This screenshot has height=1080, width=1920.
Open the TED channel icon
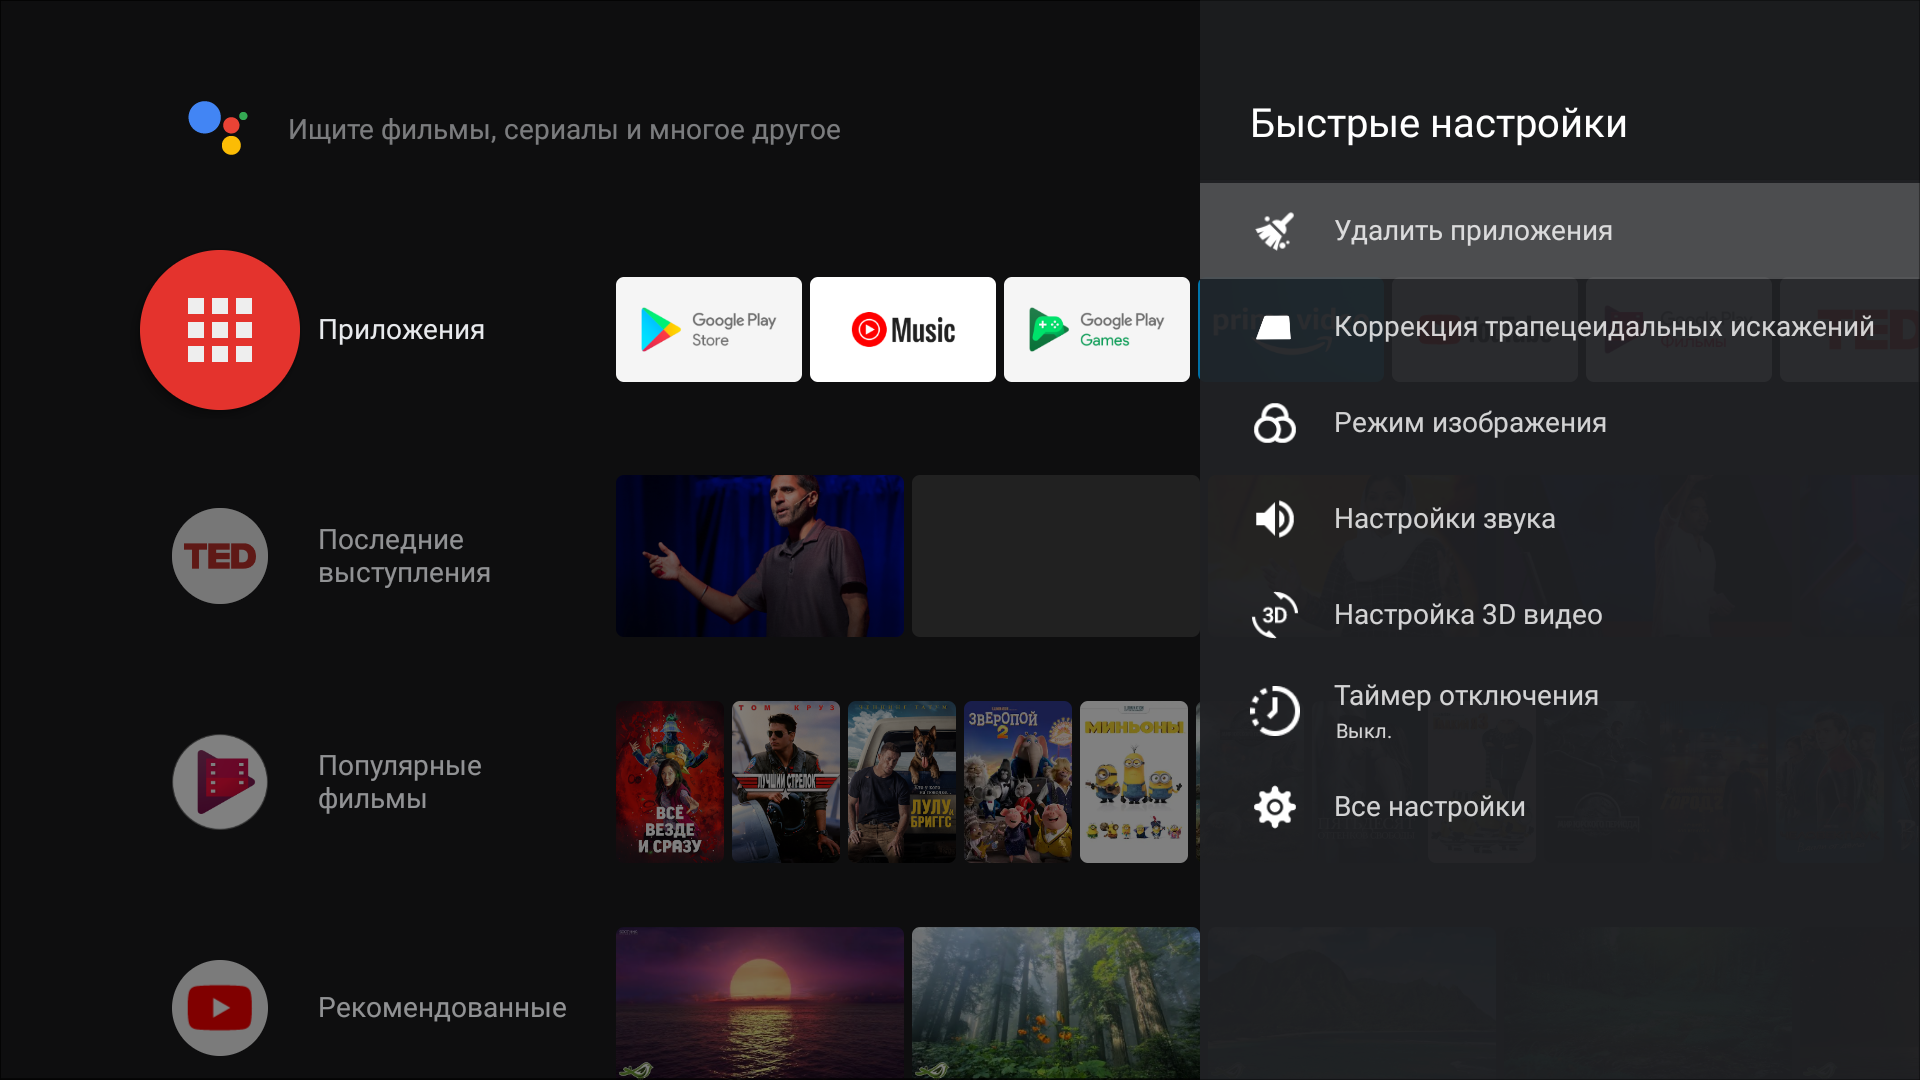(x=219, y=556)
